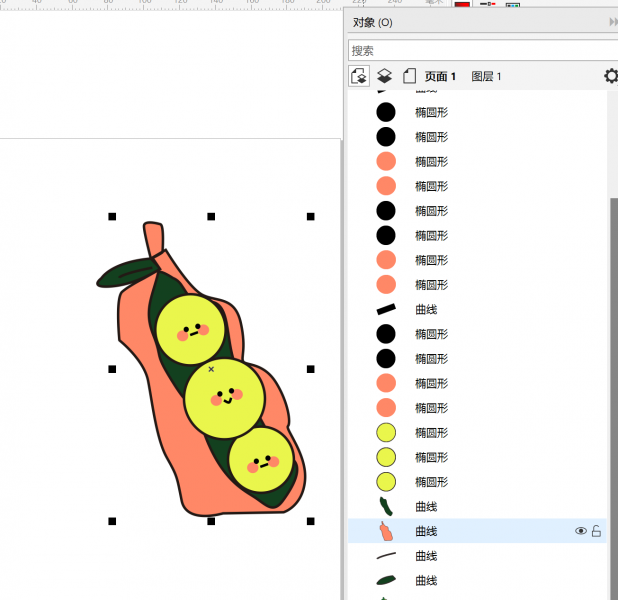Click the blank page view icon
618x600 pixels.
coord(410,76)
